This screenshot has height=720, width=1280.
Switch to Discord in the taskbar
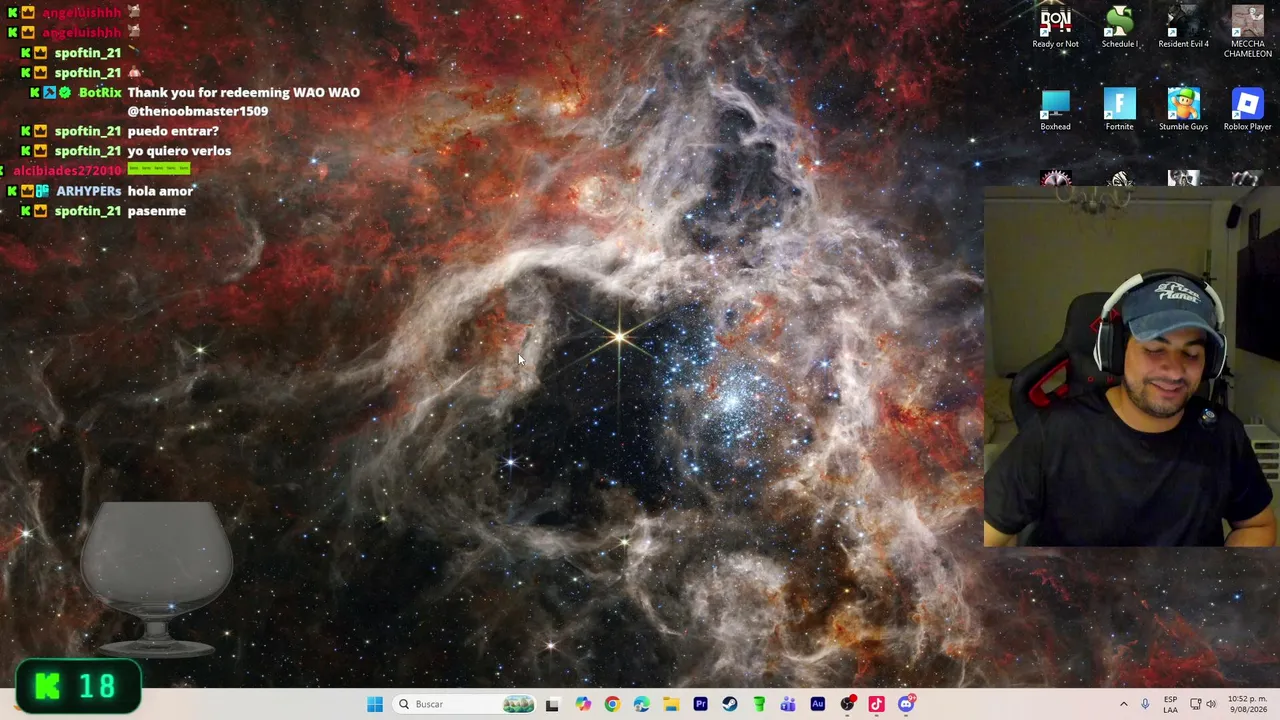click(x=906, y=704)
